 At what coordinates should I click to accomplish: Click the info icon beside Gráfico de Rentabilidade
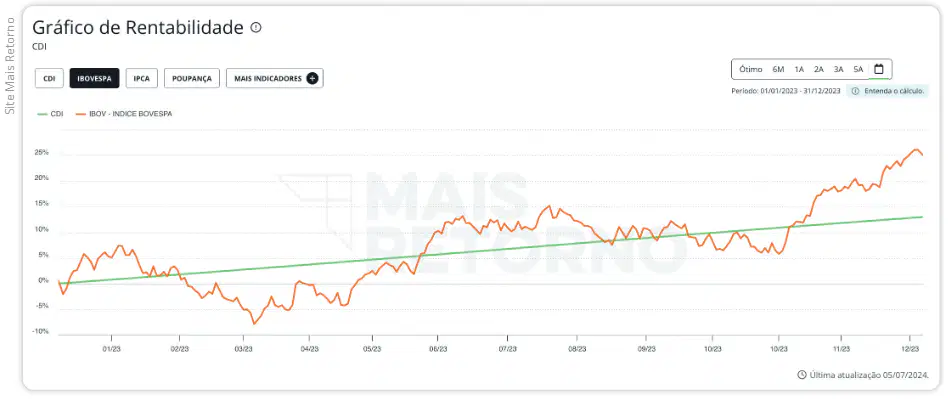(x=256, y=27)
